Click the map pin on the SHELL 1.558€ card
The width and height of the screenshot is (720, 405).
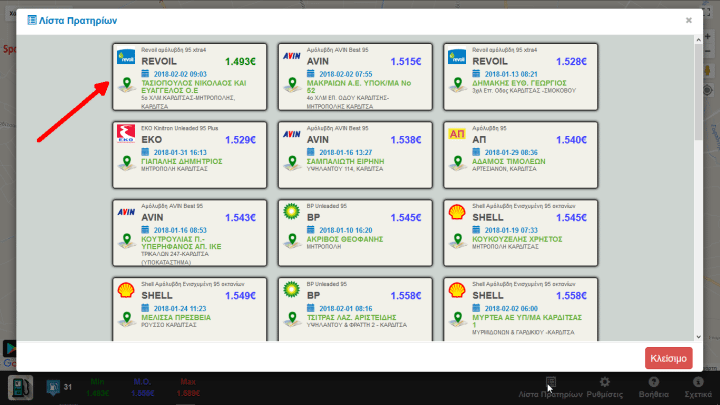457,319
